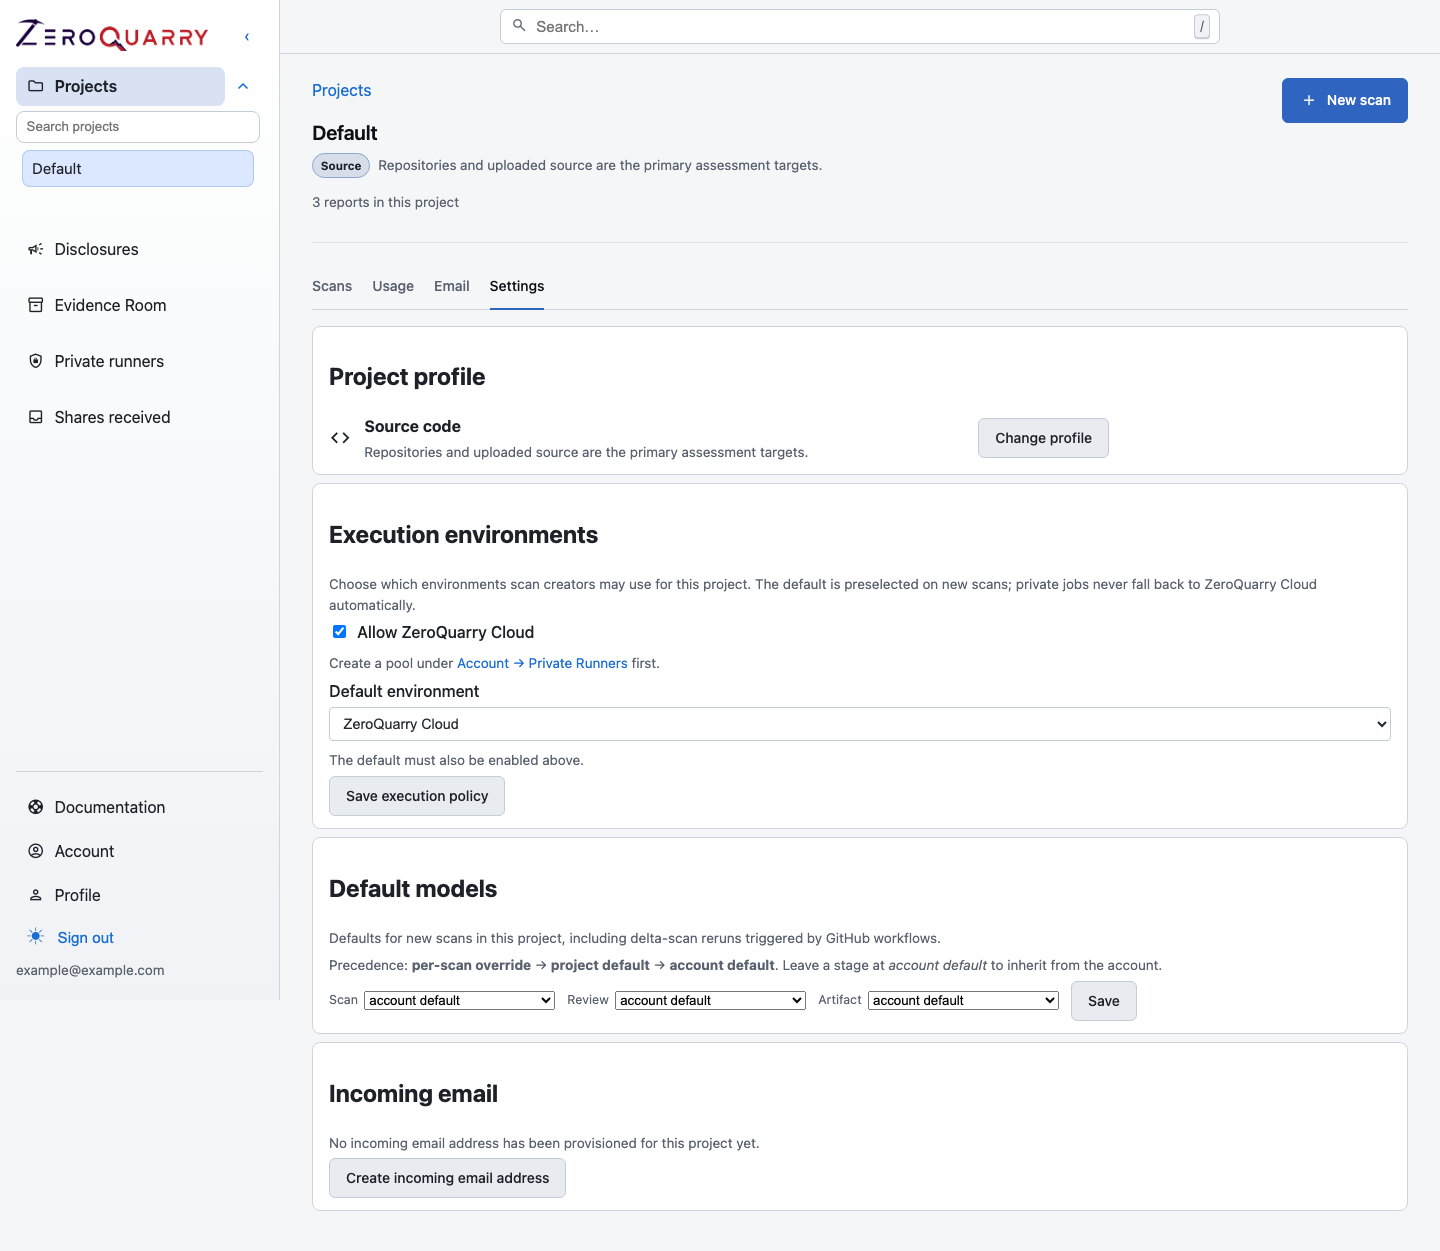Click the Source badge under Default
This screenshot has width=1440, height=1251.
(x=341, y=166)
